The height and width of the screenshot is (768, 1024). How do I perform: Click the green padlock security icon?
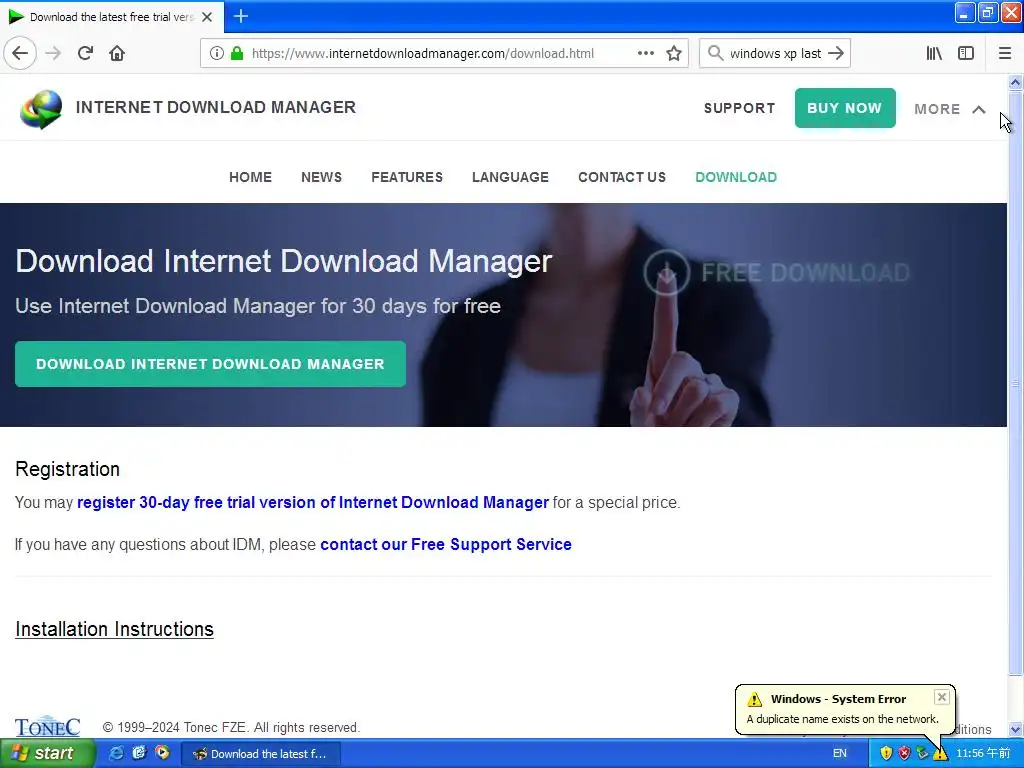[x=237, y=53]
